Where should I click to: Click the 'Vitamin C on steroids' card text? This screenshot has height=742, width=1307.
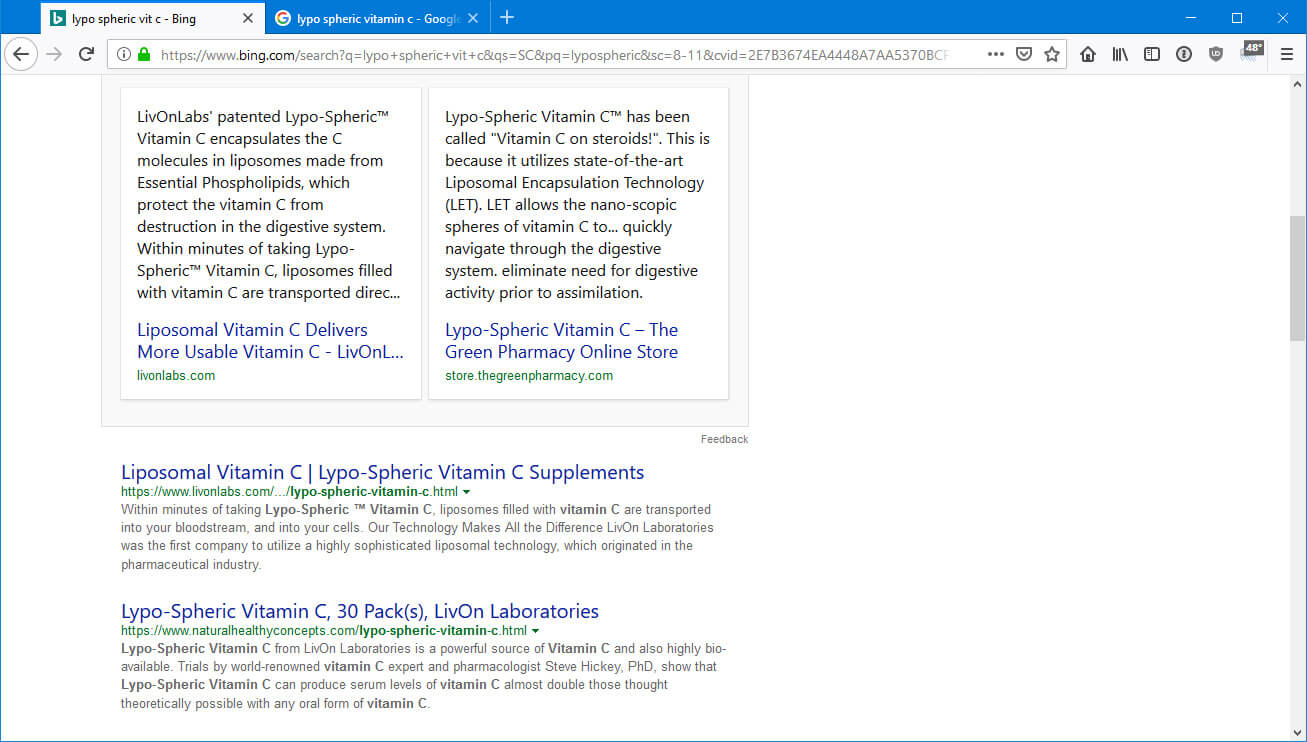point(577,204)
